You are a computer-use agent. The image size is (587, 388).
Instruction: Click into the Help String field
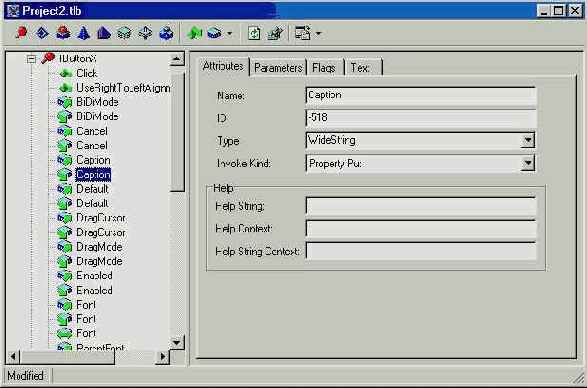tap(421, 206)
